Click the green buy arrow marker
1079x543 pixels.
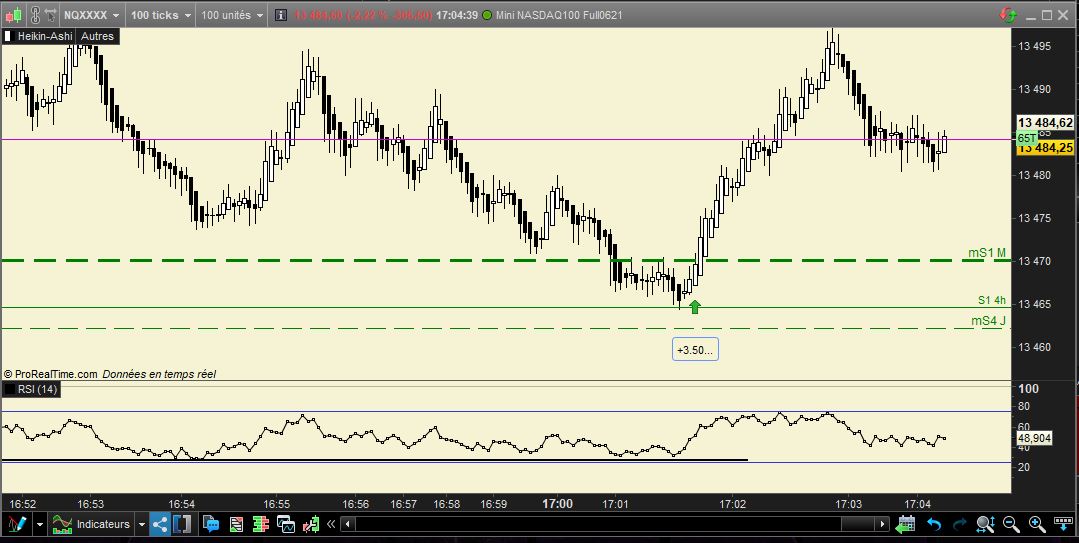click(694, 307)
